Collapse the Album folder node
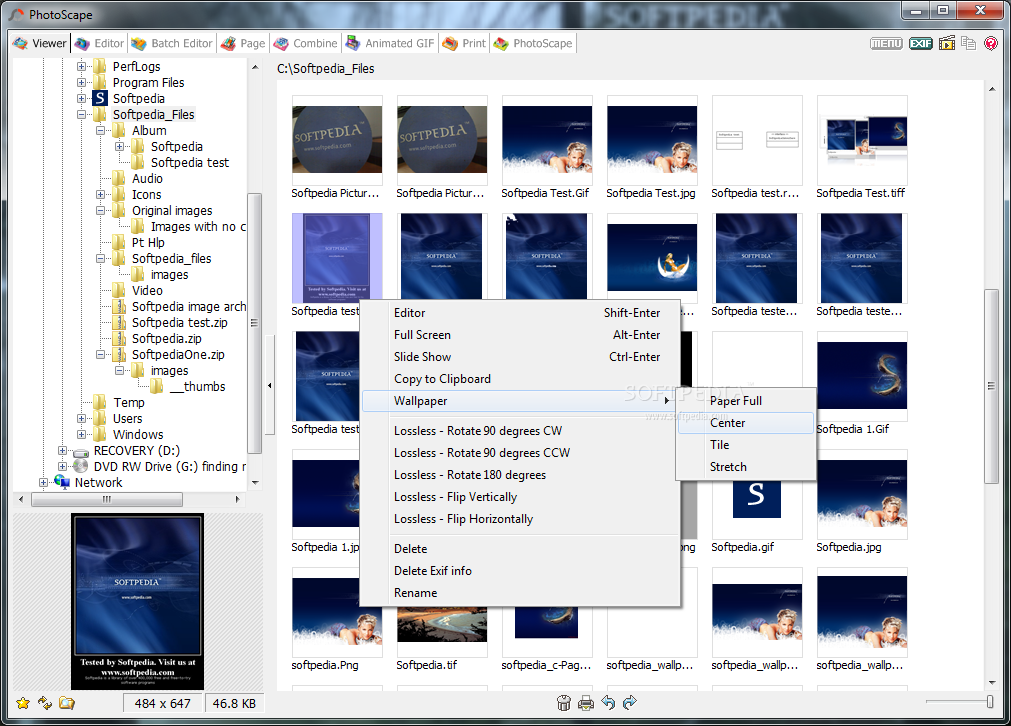Image resolution: width=1011 pixels, height=726 pixels. coord(101,130)
